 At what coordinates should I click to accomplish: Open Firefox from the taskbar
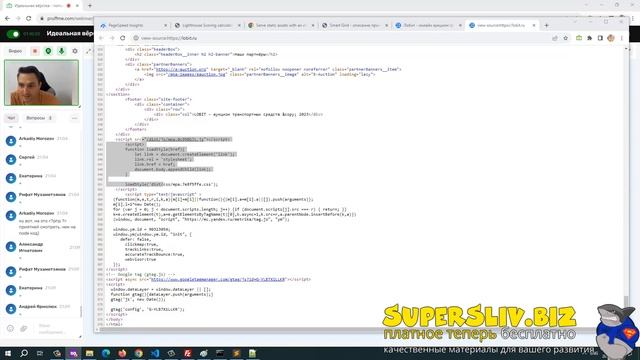pyautogui.click(x=122, y=353)
